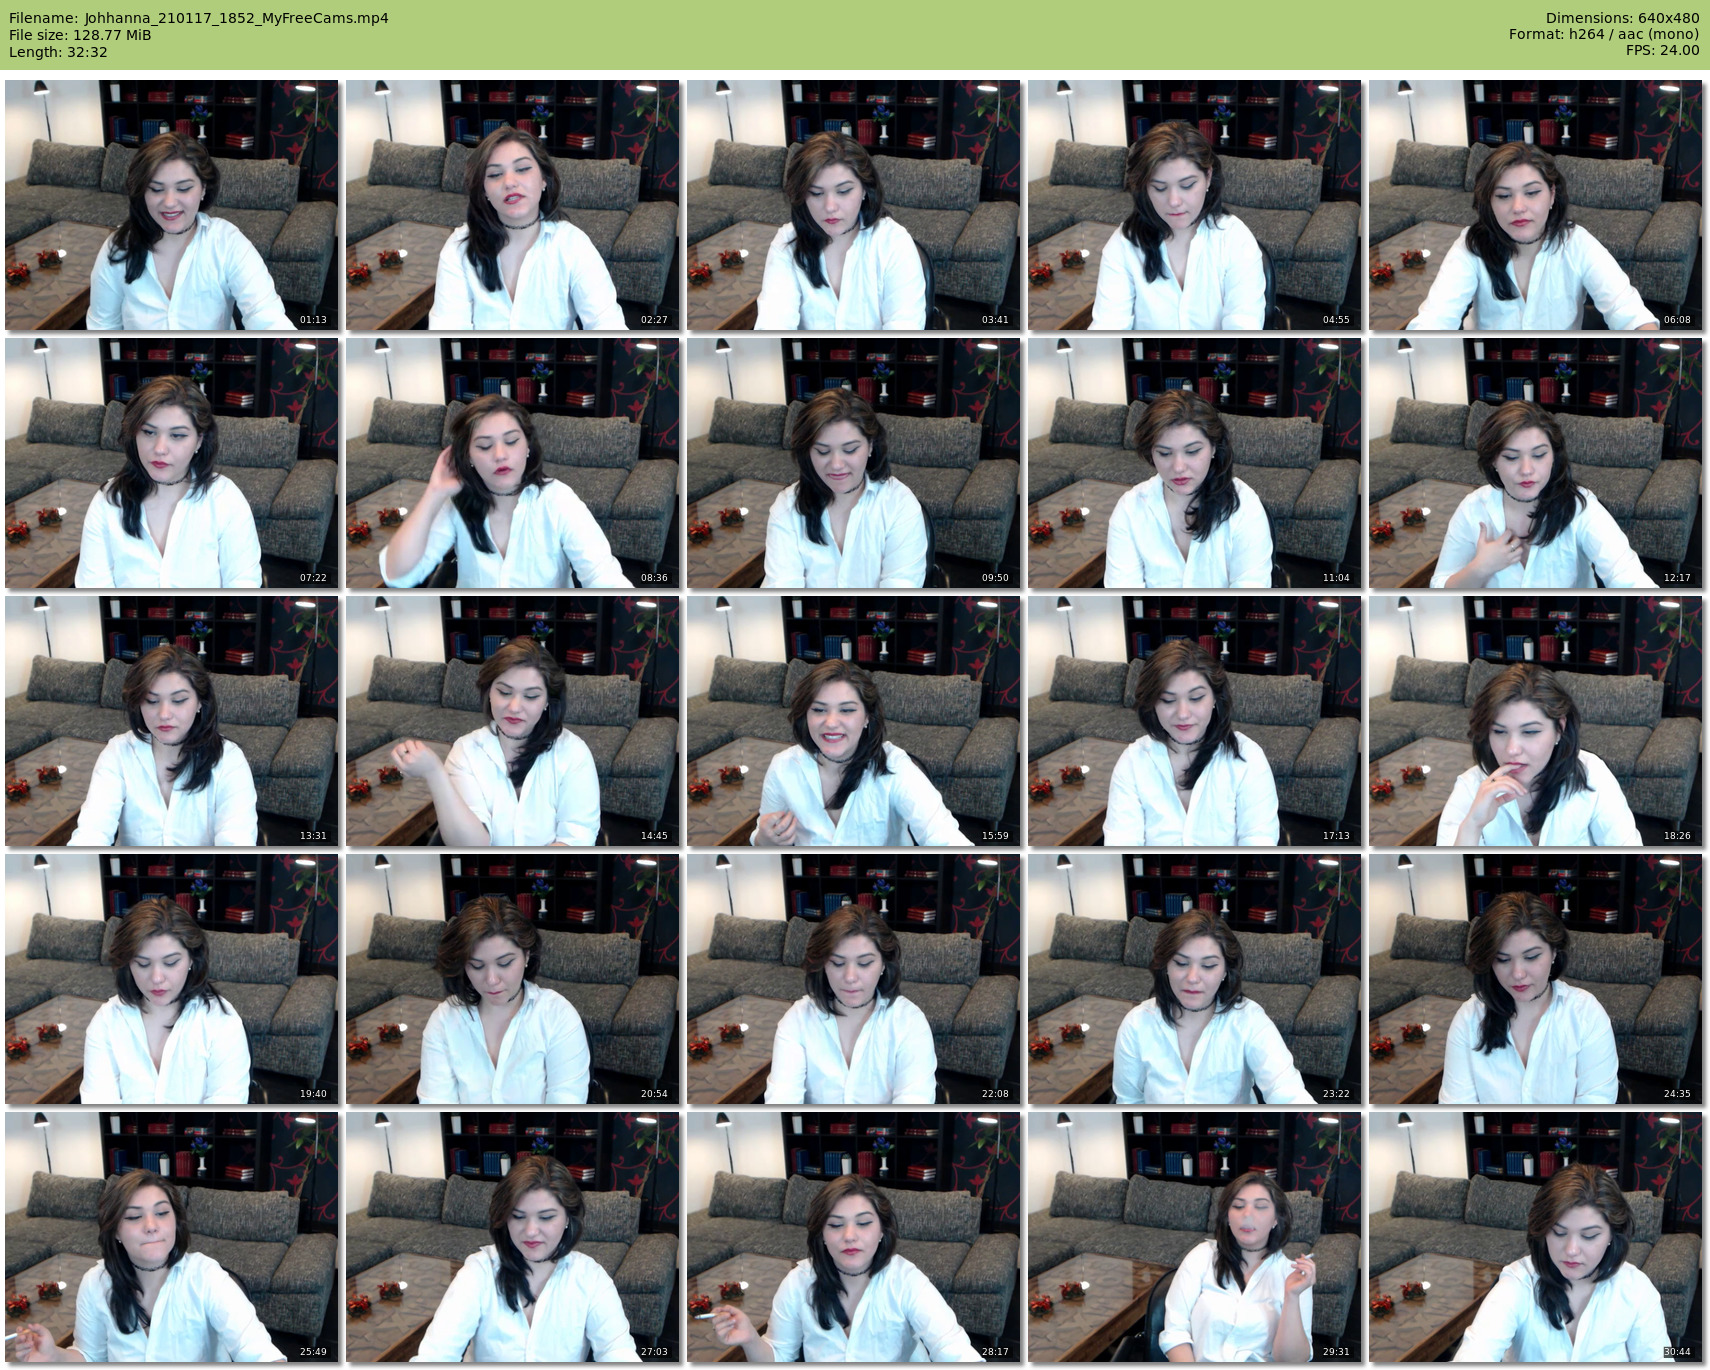Pick the thumbnail stamped 24:35
Screen dimensions: 1710x1370
click(x=1535, y=979)
